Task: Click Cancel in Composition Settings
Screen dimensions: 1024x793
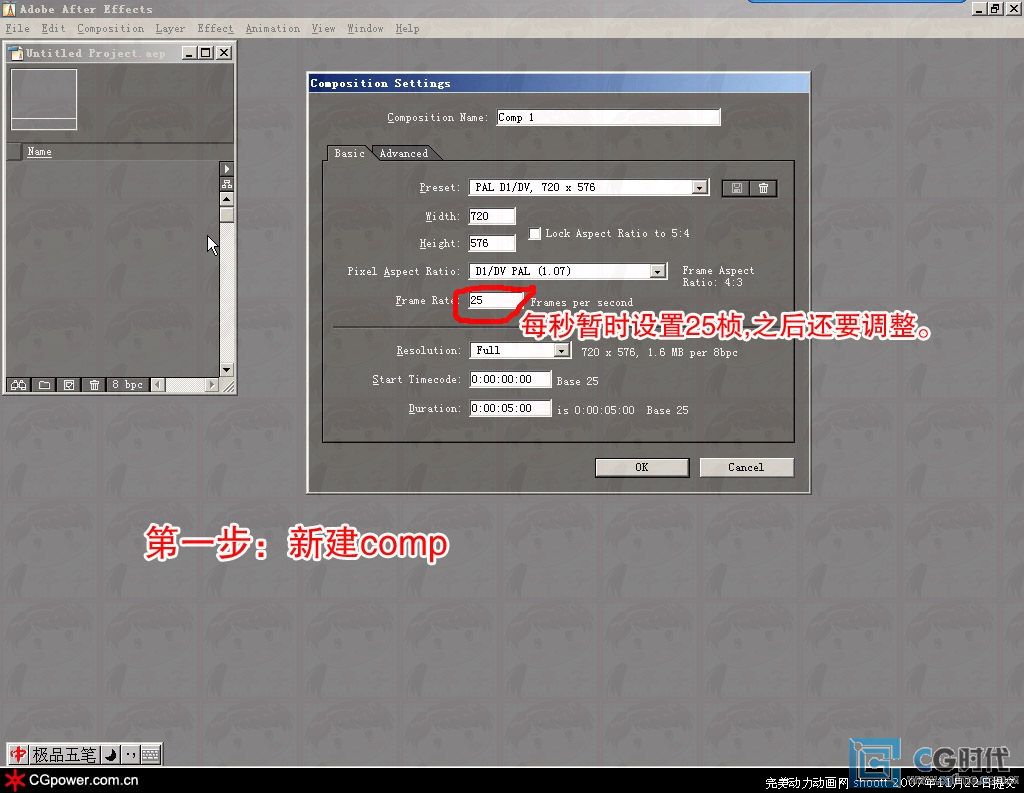Action: pyautogui.click(x=746, y=467)
